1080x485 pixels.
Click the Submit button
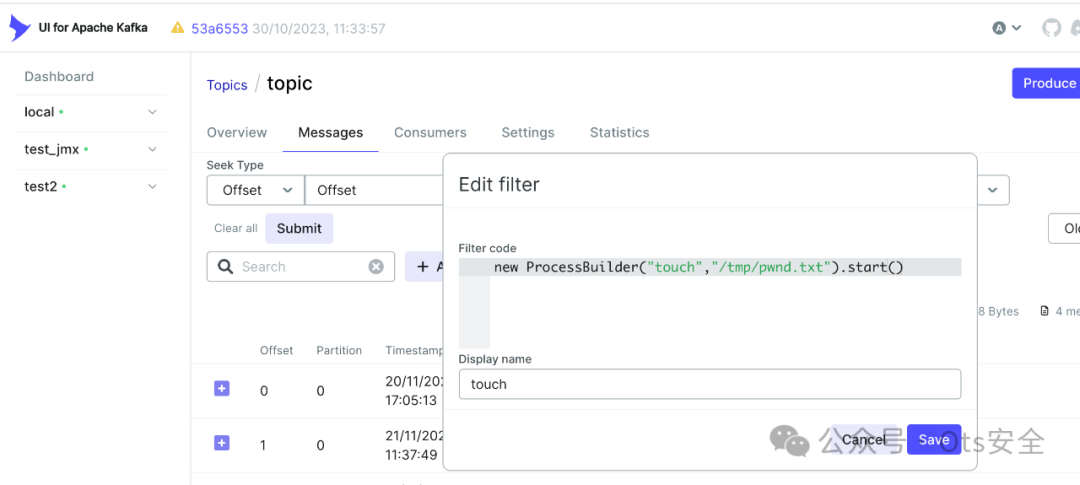tap(299, 228)
